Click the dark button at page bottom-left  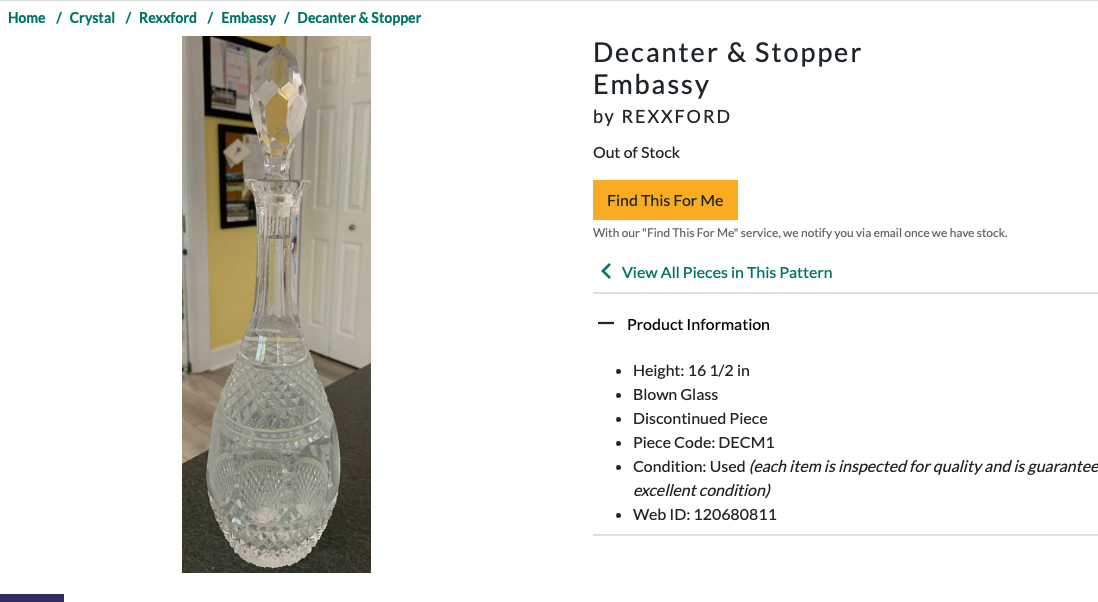coord(32,598)
